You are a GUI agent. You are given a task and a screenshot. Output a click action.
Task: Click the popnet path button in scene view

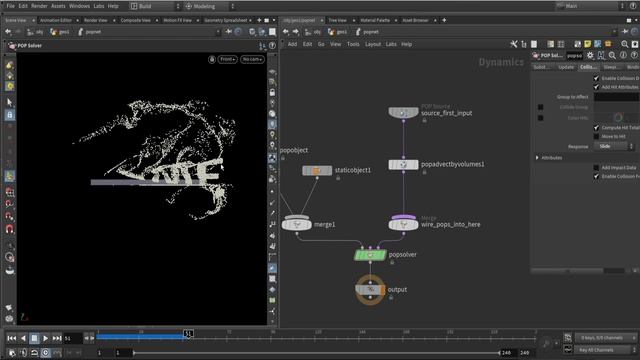[x=89, y=31]
